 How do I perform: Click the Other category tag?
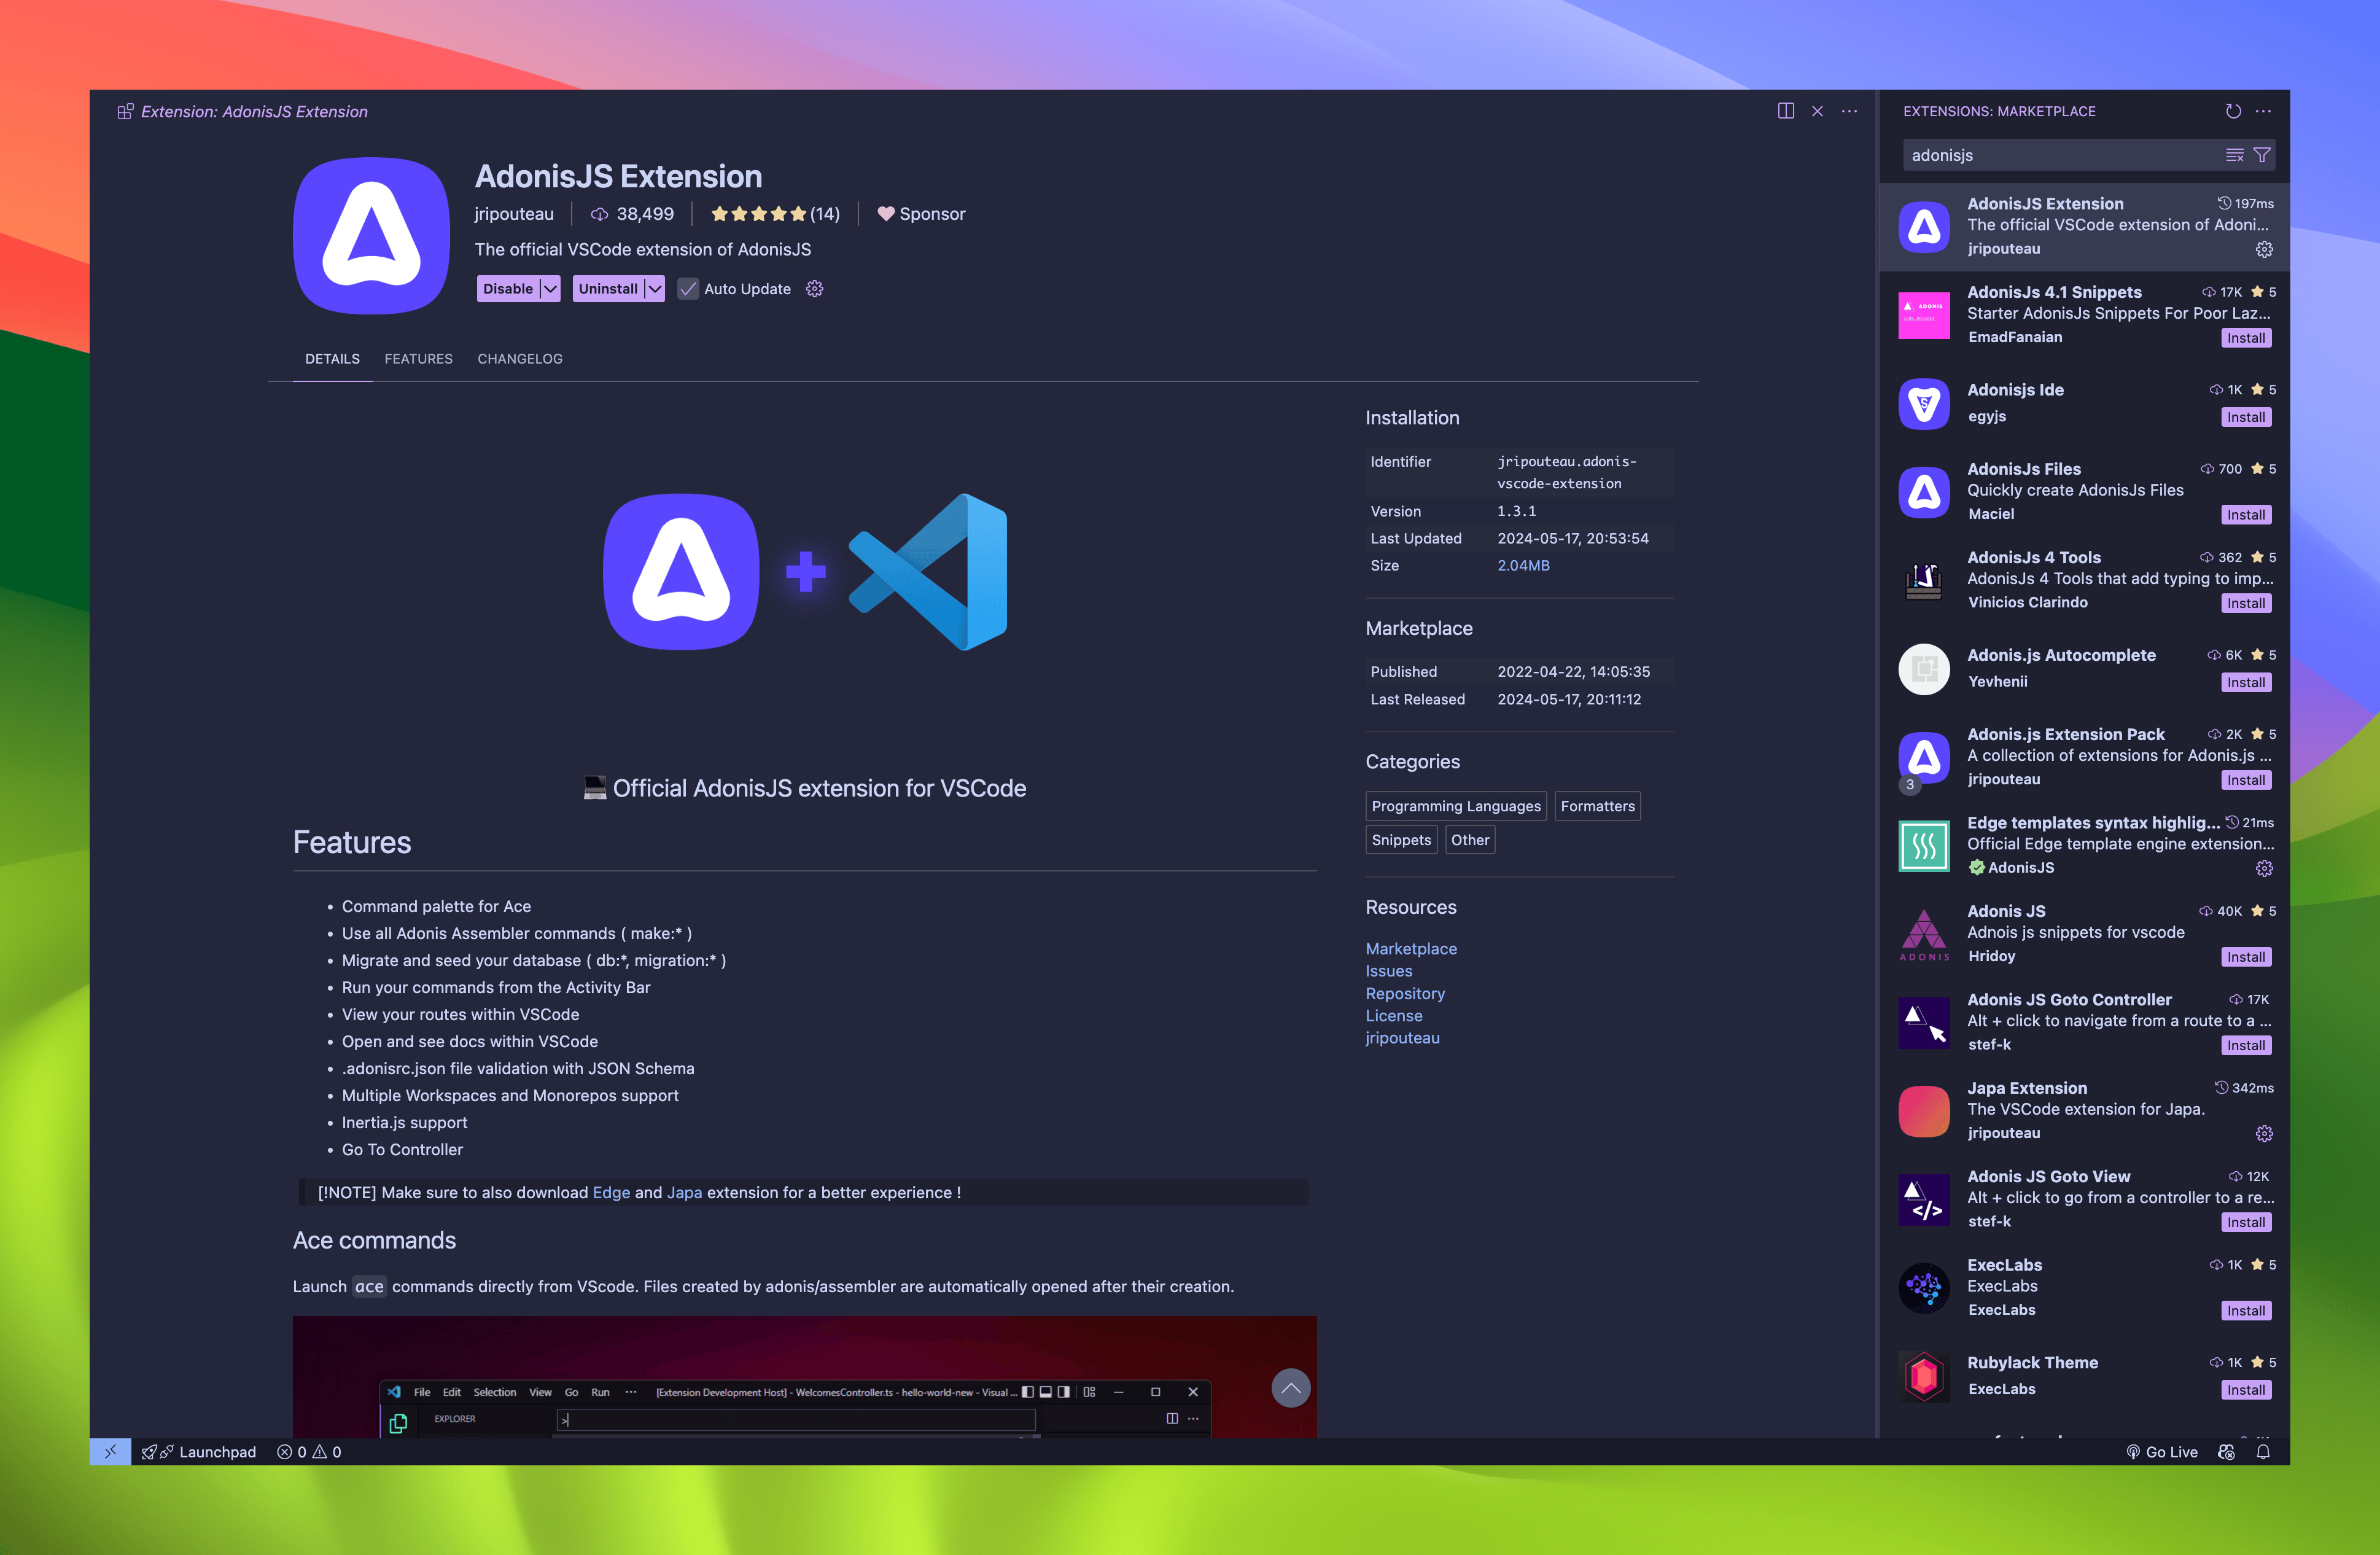tap(1470, 840)
